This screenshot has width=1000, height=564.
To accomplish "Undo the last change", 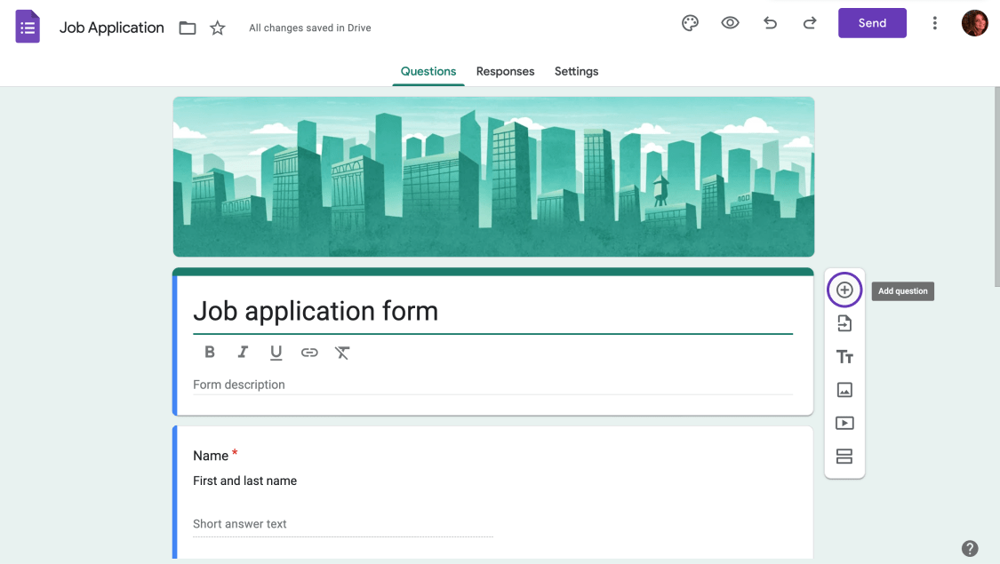I will [x=770, y=23].
